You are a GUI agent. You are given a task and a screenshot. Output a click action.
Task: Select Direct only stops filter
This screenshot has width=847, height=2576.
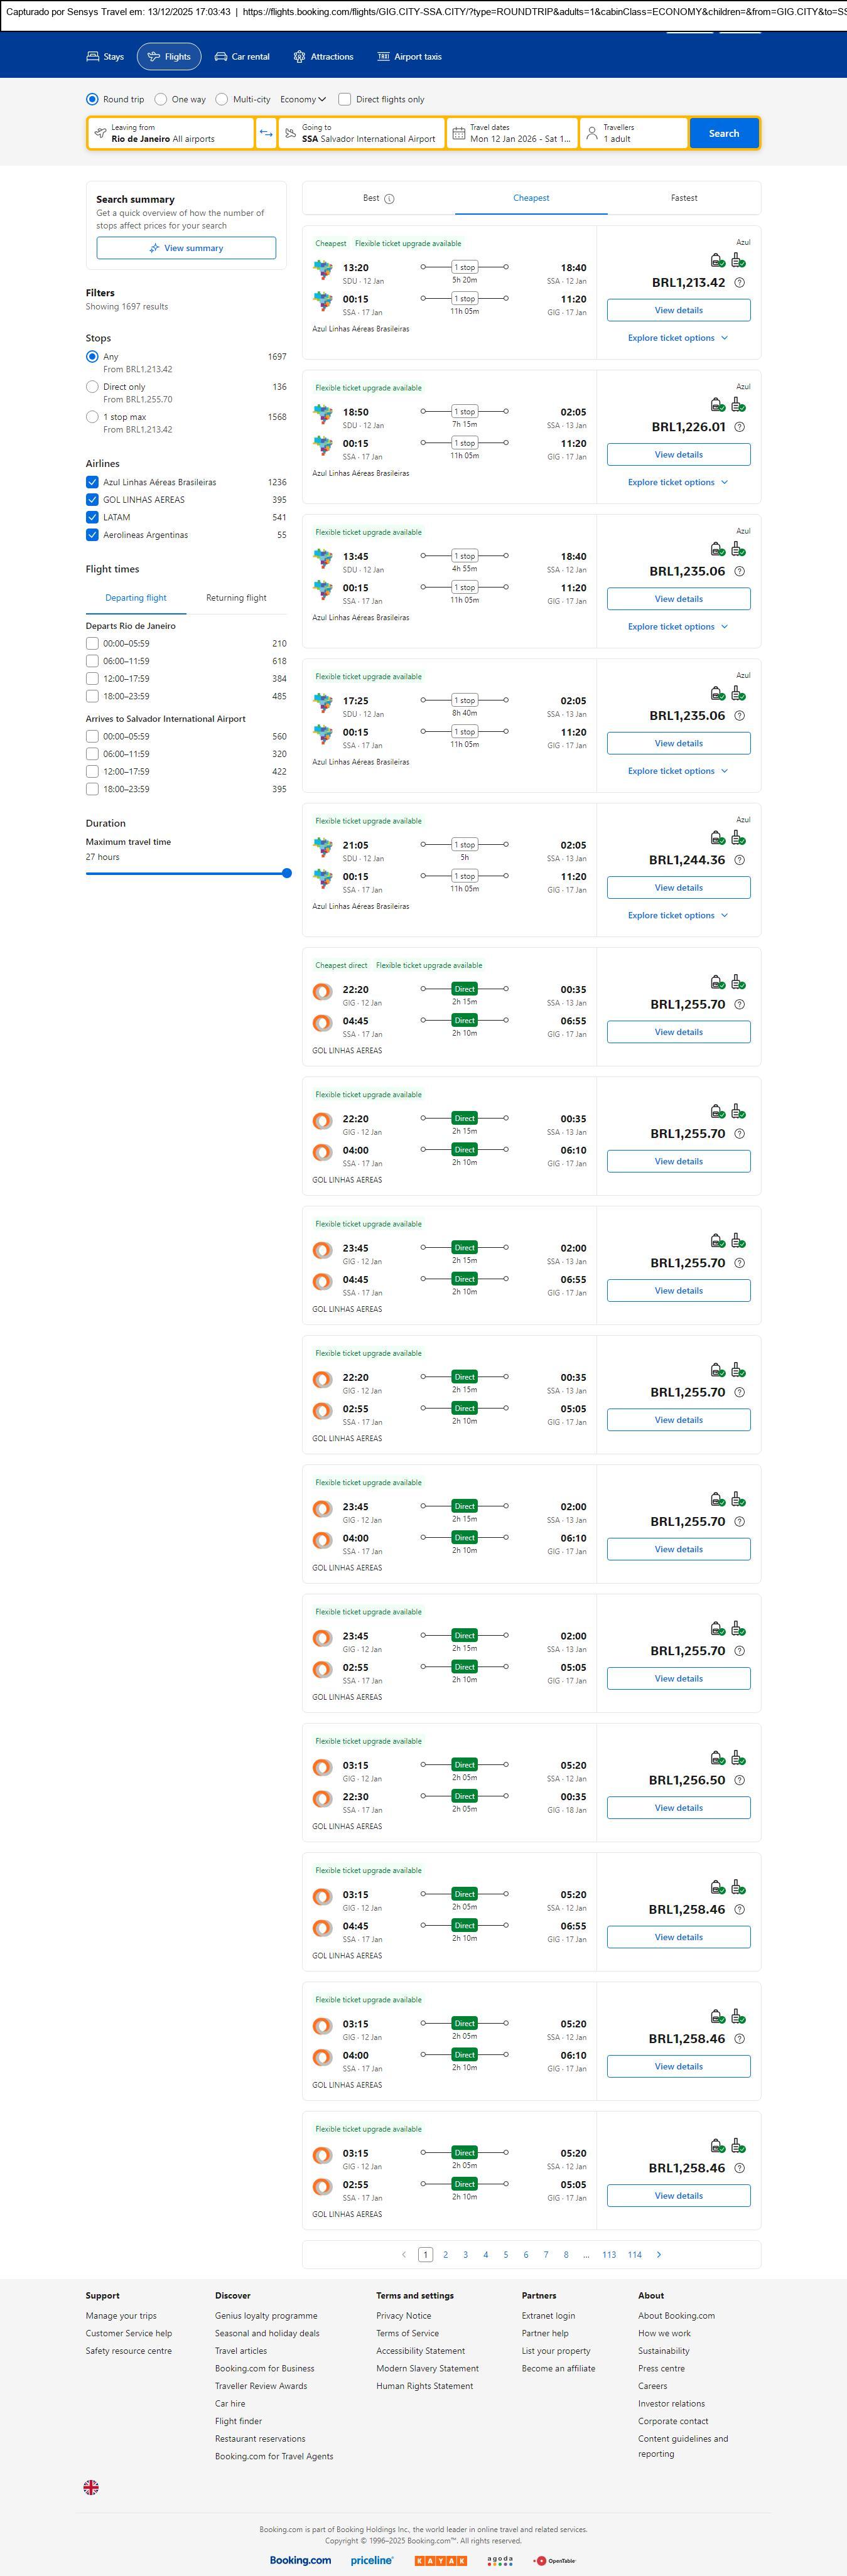point(92,387)
